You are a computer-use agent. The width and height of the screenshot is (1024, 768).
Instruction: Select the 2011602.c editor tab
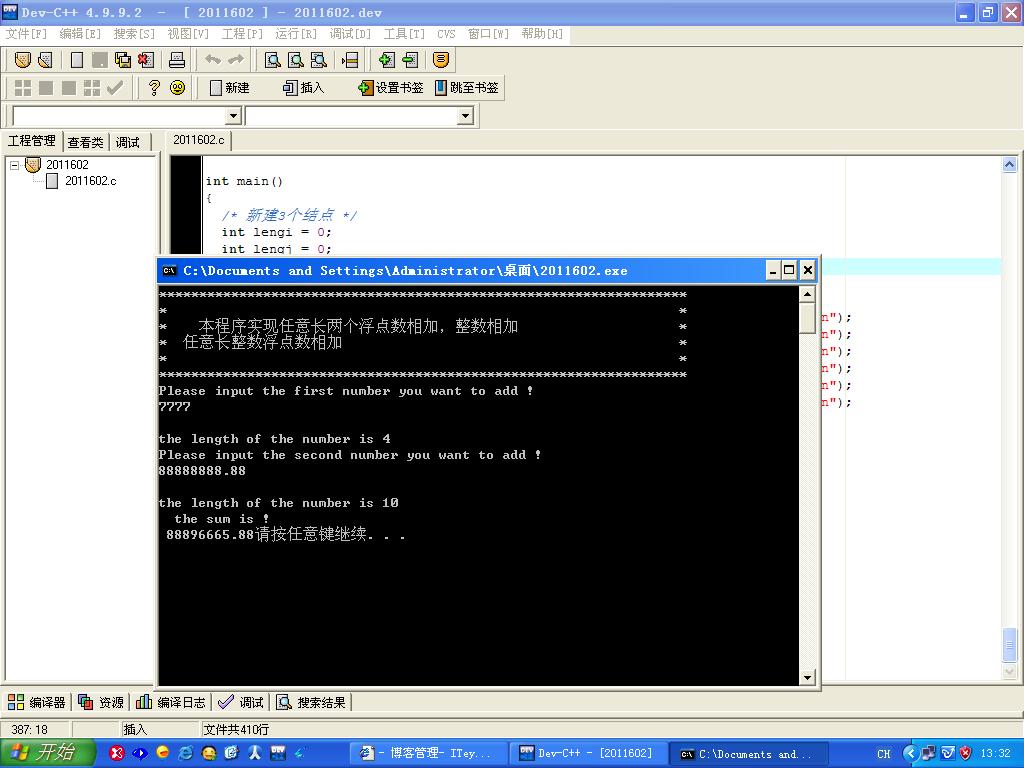point(199,140)
